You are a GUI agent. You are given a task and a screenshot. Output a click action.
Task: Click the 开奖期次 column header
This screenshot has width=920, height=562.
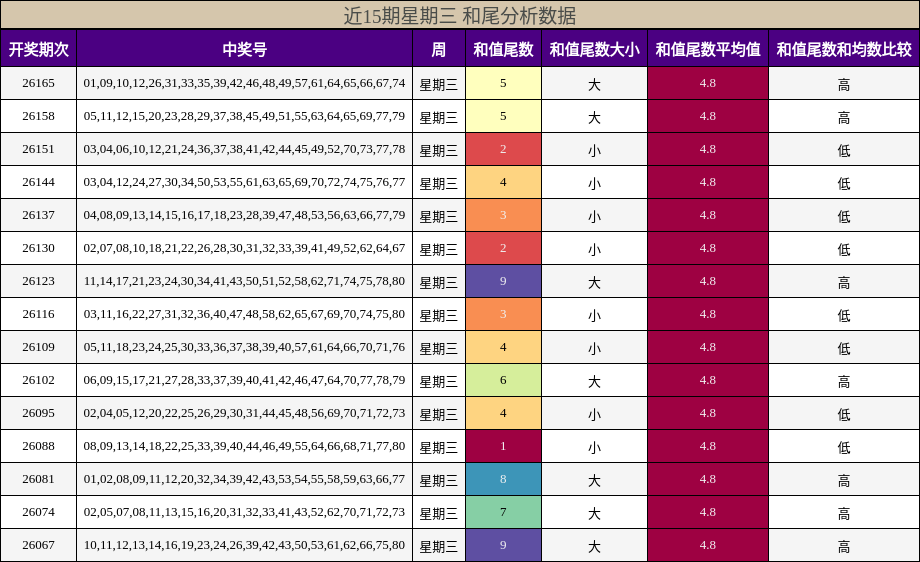tap(39, 49)
